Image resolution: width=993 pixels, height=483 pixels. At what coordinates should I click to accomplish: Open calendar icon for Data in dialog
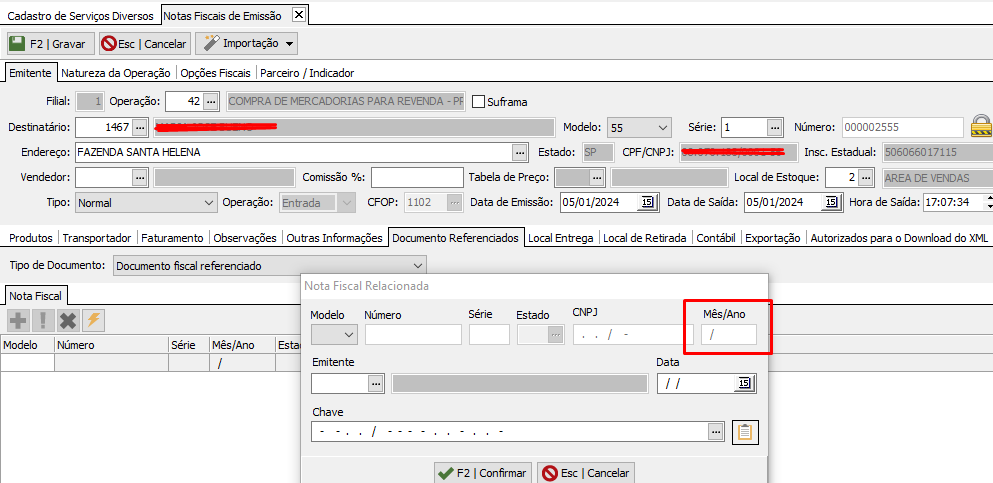[744, 383]
